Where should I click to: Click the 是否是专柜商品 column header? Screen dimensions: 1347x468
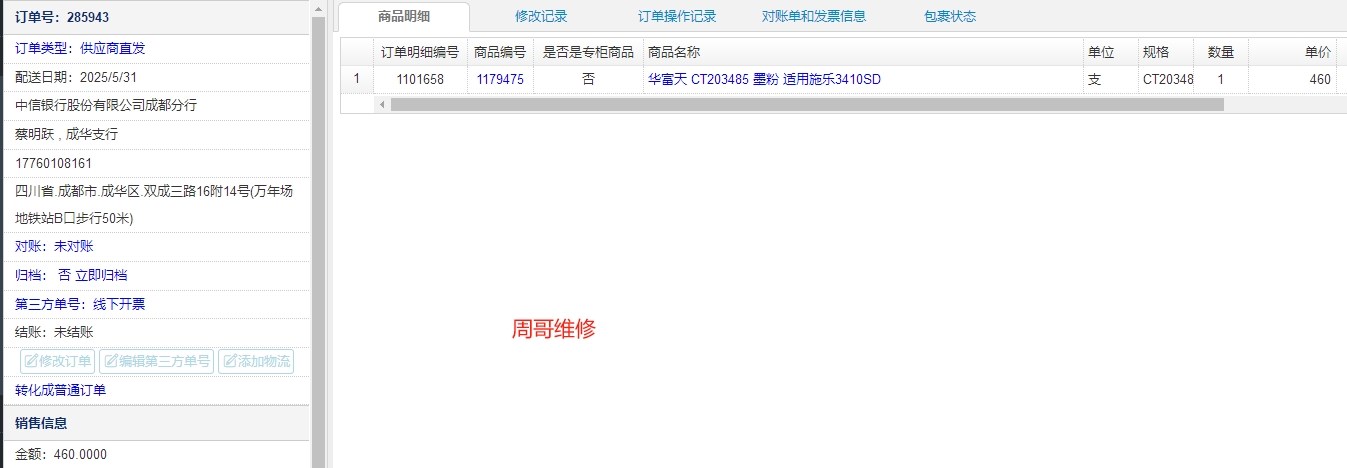tap(588, 52)
